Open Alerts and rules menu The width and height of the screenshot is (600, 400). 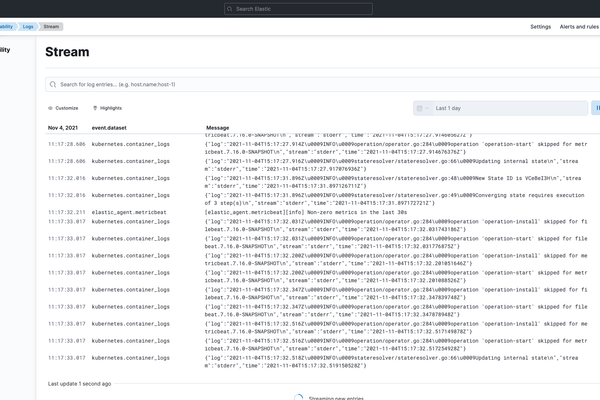pyautogui.click(x=579, y=27)
